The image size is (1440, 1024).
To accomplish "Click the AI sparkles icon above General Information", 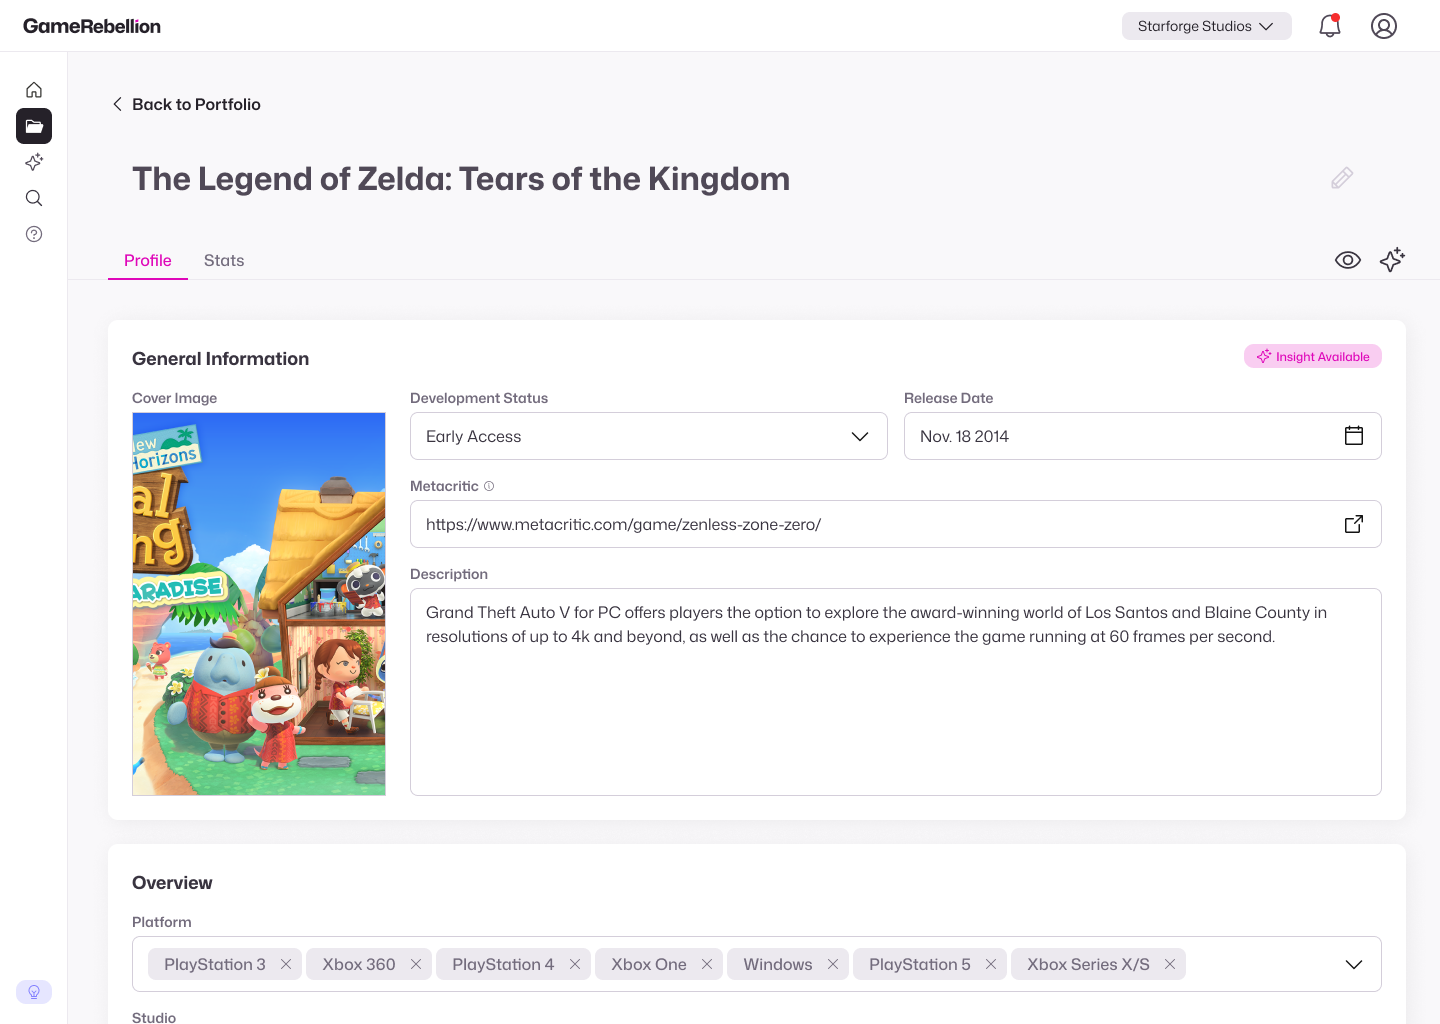I will 1392,259.
